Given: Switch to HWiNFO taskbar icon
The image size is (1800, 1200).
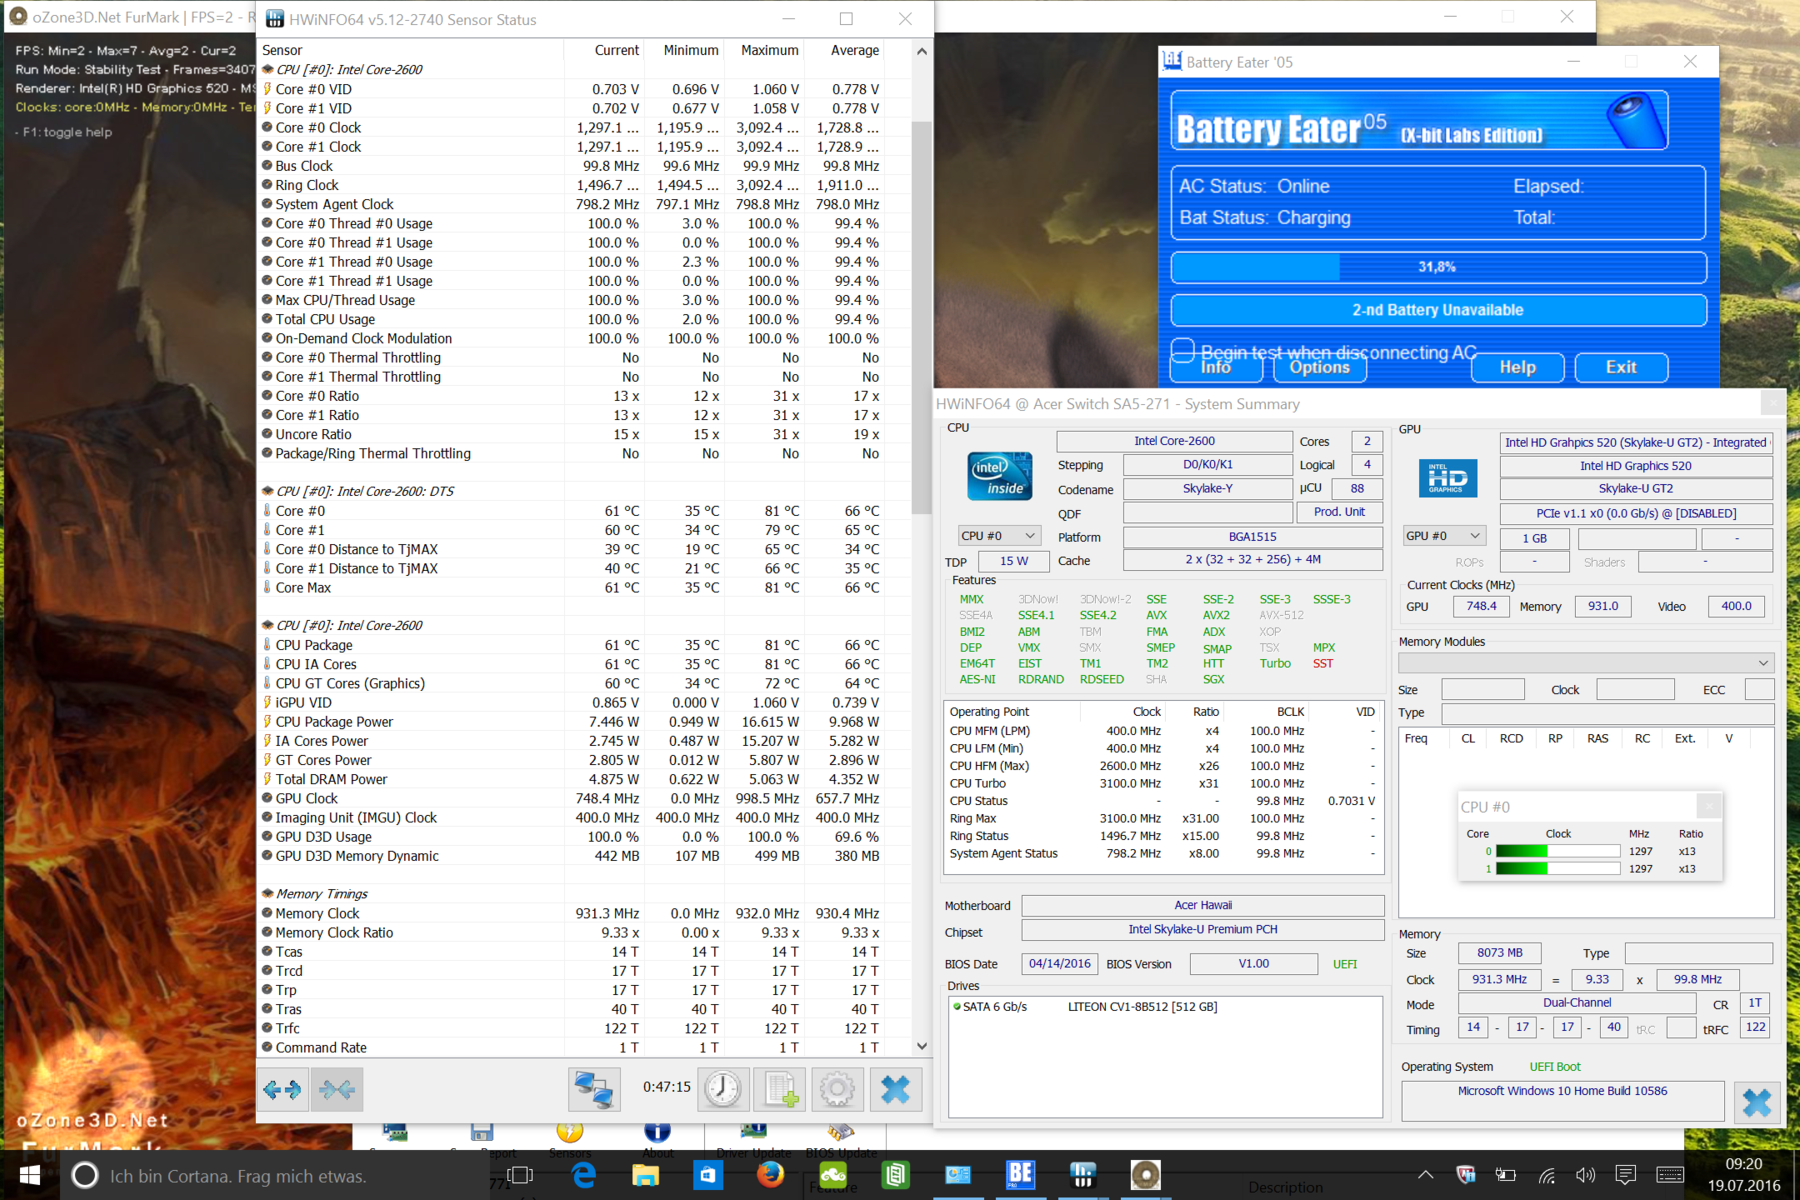Looking at the screenshot, I should pyautogui.click(x=1082, y=1175).
